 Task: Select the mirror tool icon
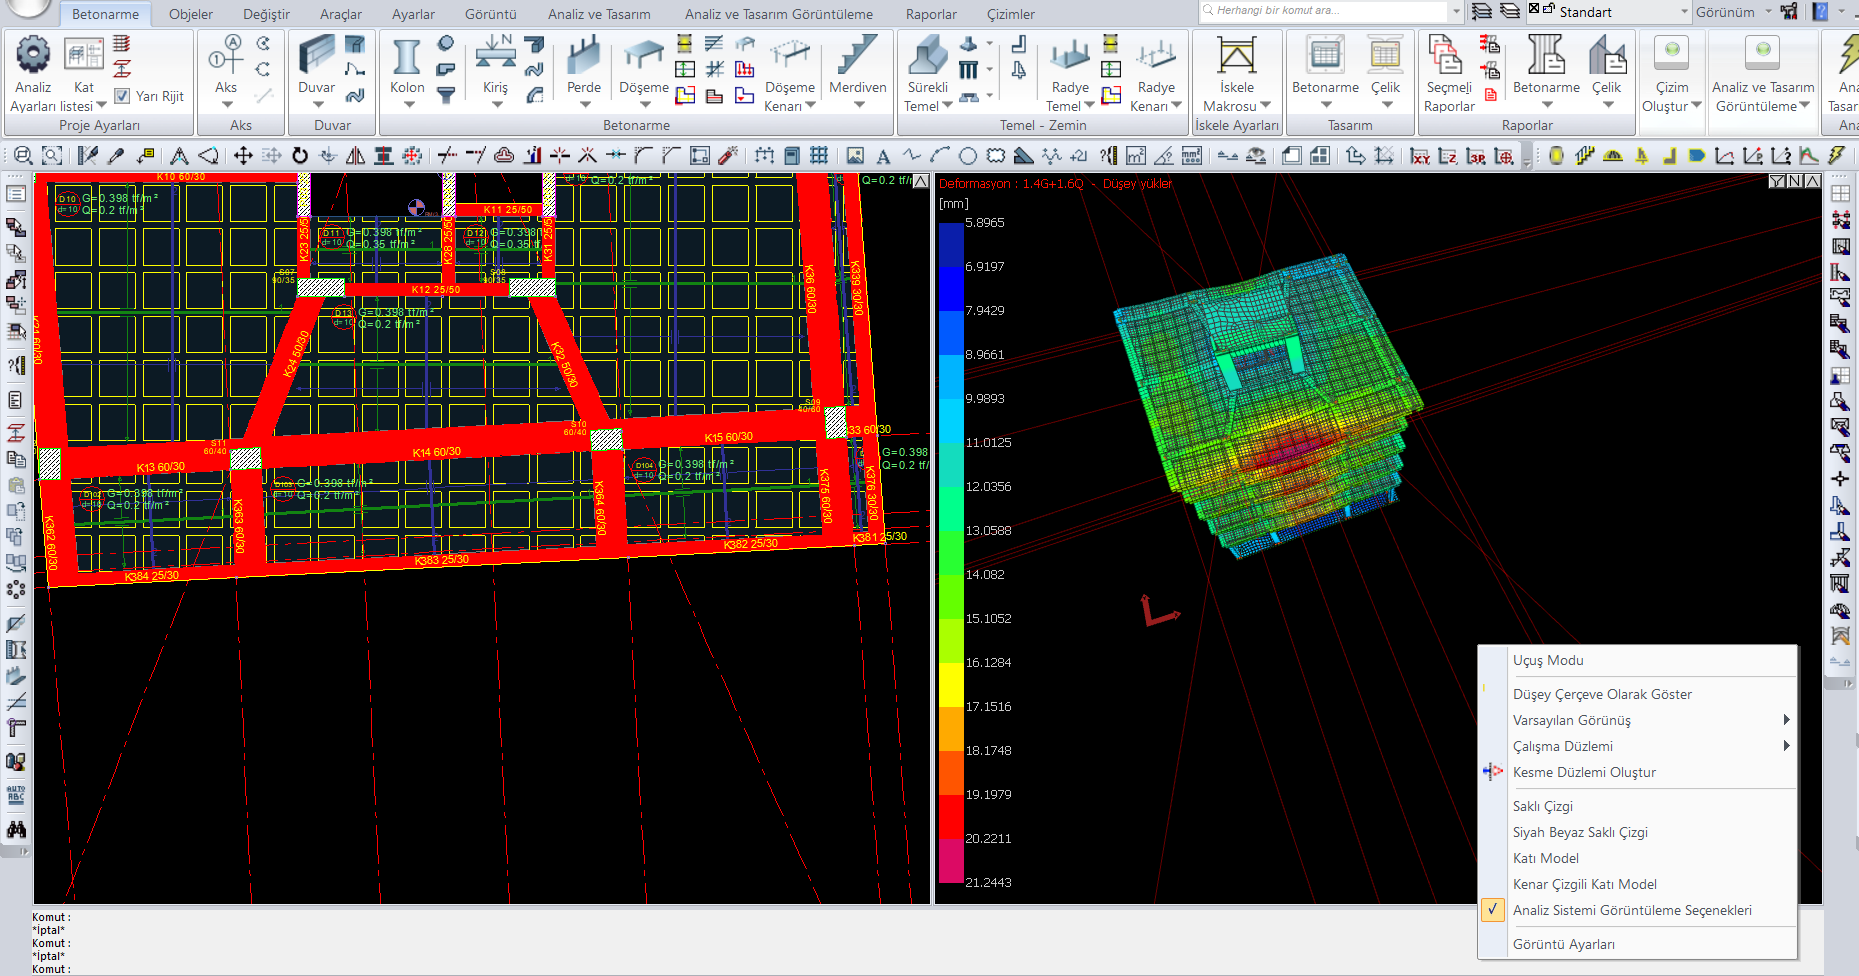pos(355,155)
